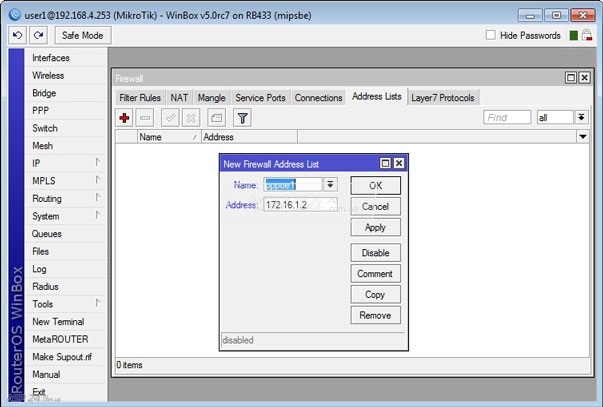Click the Address input field
The width and height of the screenshot is (603, 407).
[x=299, y=205]
